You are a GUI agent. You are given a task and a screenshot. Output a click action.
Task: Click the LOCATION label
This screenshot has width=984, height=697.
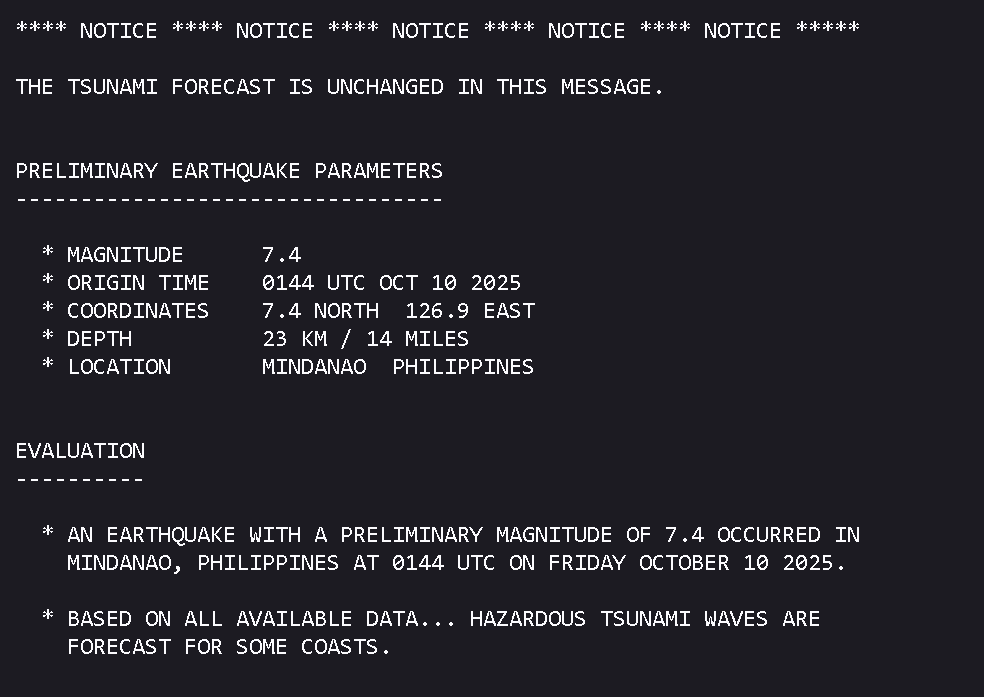pos(119,367)
